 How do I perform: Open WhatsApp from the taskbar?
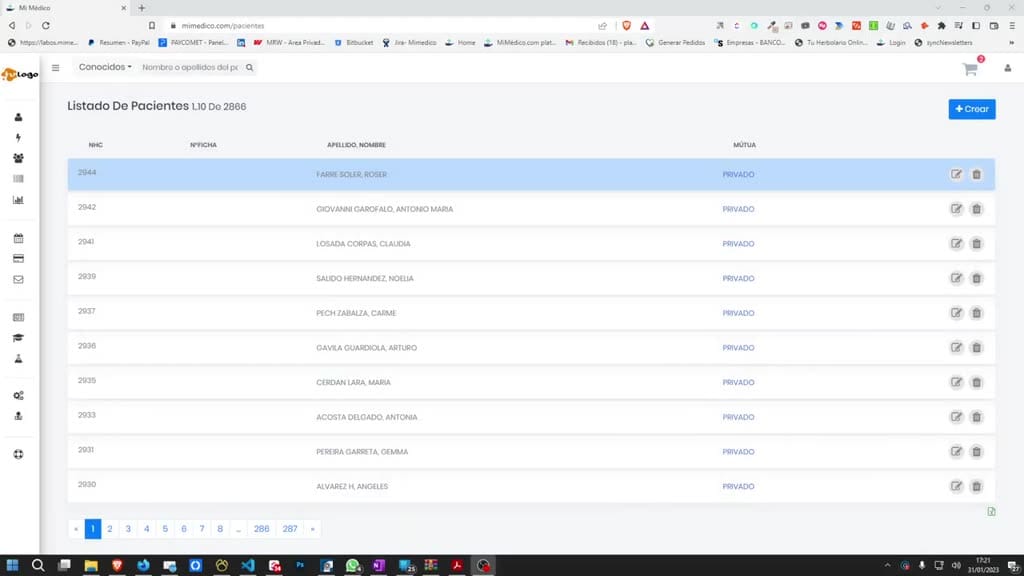[x=353, y=565]
